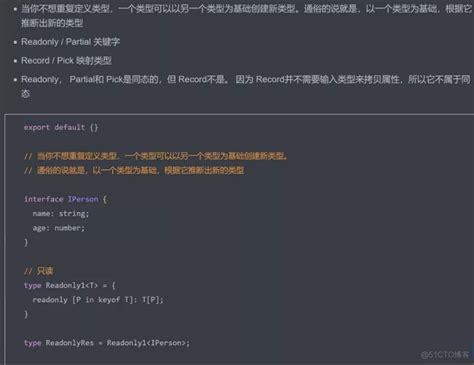This screenshot has width=474, height=365.
Task: Click the first orange comment line in code
Action: coord(156,156)
